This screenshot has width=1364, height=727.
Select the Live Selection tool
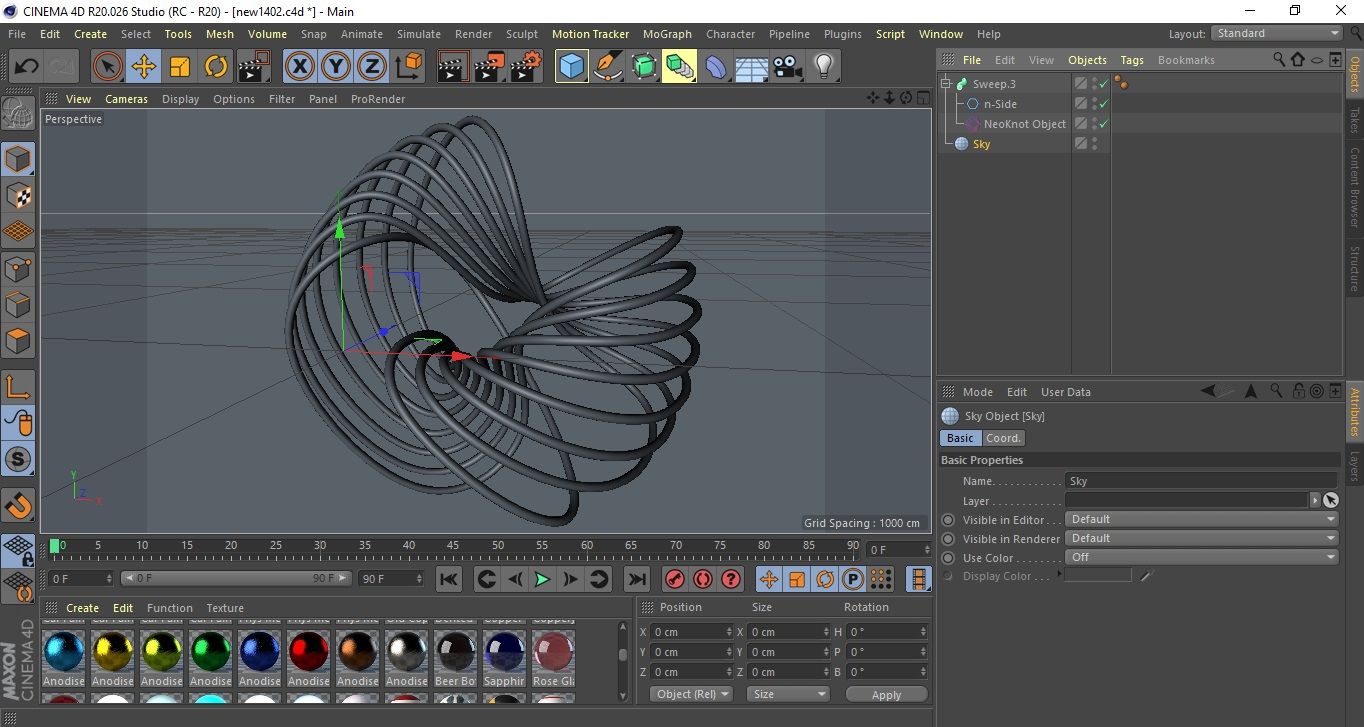click(x=108, y=67)
